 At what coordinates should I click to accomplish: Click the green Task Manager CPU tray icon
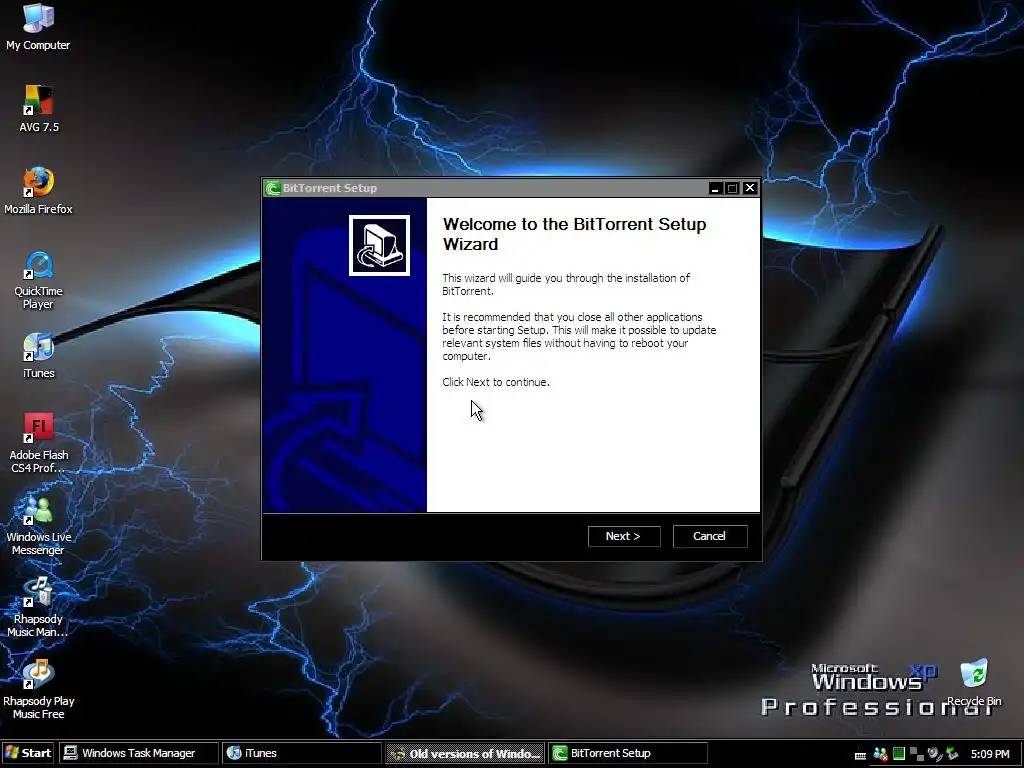(899, 754)
